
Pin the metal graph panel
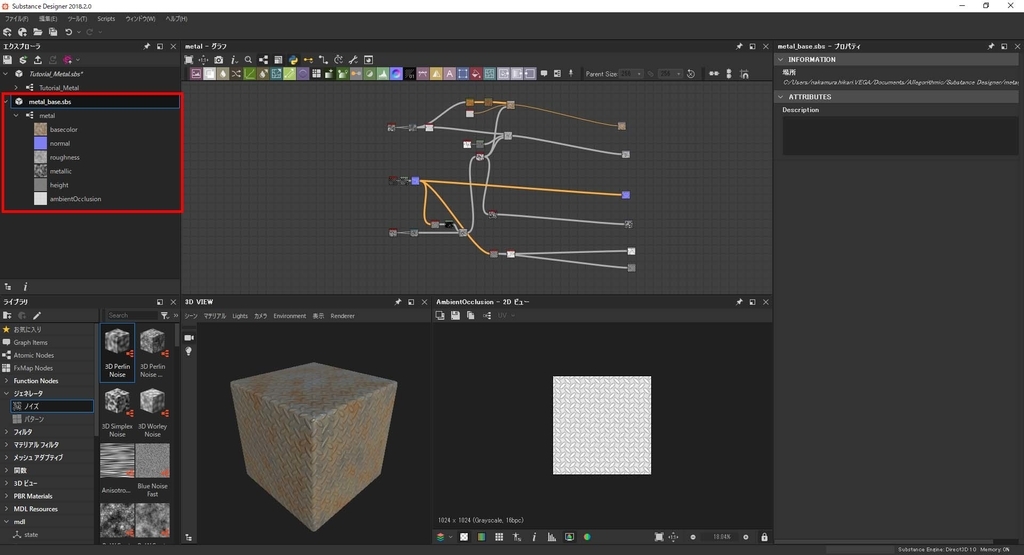pyautogui.click(x=740, y=46)
